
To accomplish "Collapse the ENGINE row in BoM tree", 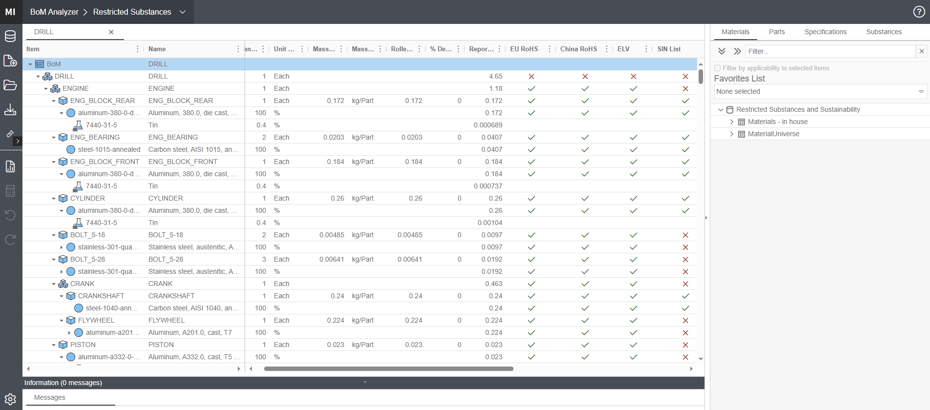I will [46, 89].
